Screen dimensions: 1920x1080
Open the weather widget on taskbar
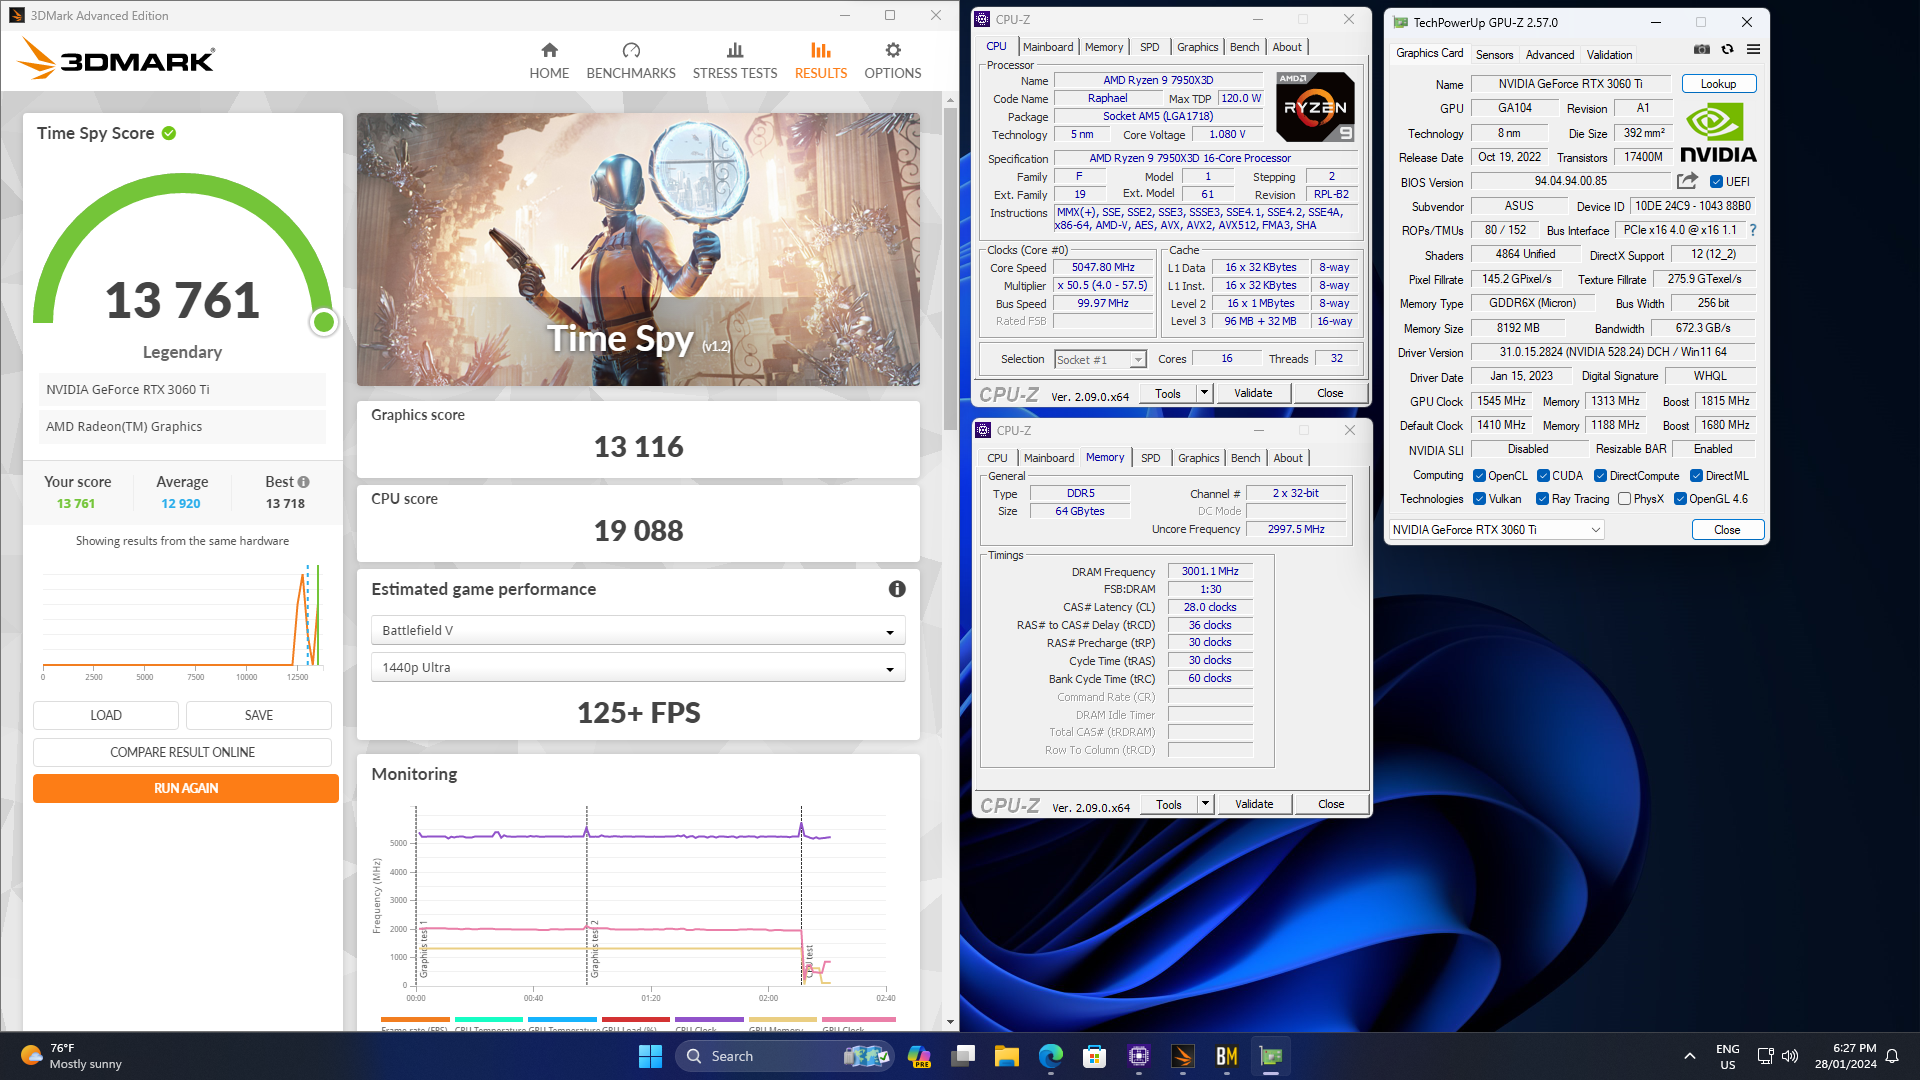[72, 1056]
